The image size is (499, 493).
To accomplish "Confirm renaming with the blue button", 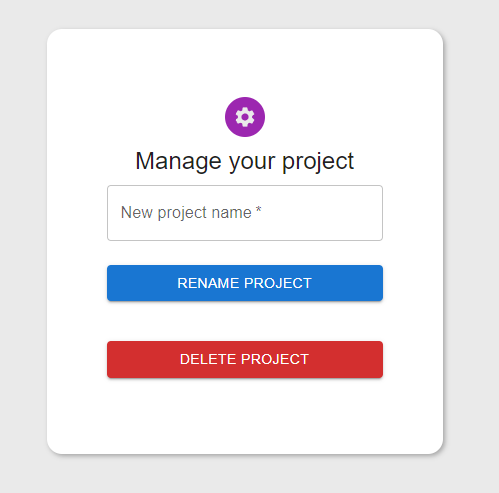I will (245, 283).
